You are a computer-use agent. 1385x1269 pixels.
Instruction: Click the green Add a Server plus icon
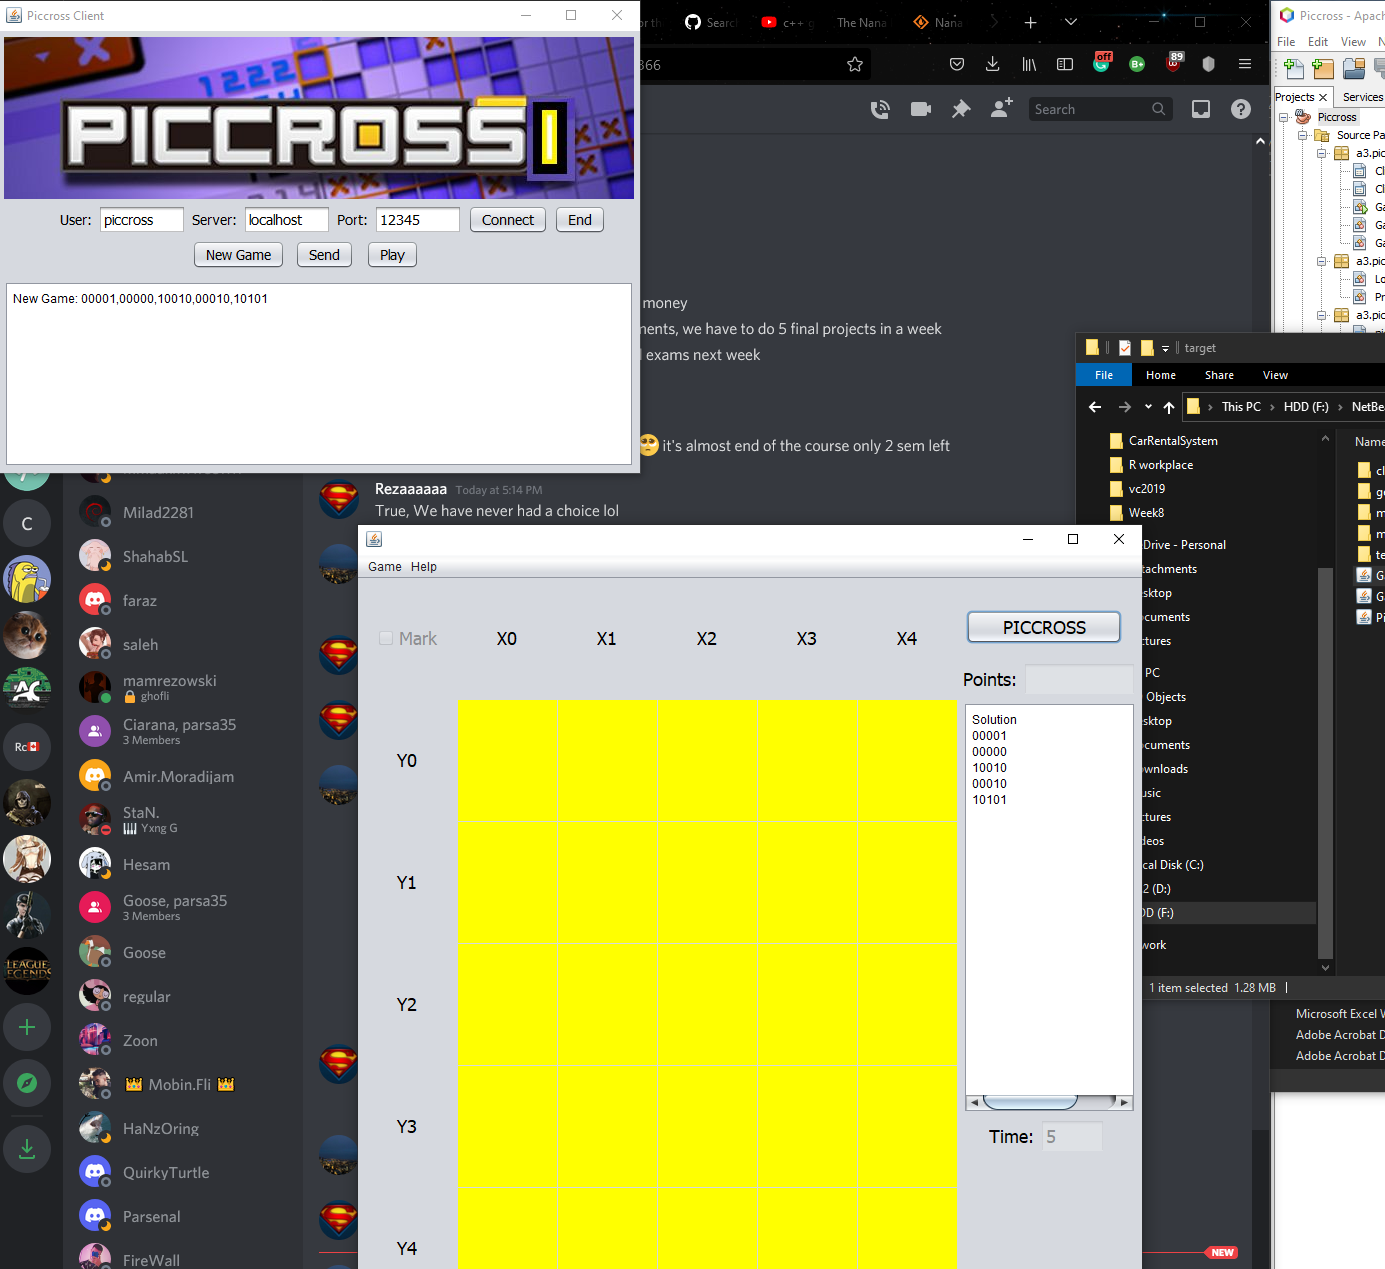point(27,1027)
